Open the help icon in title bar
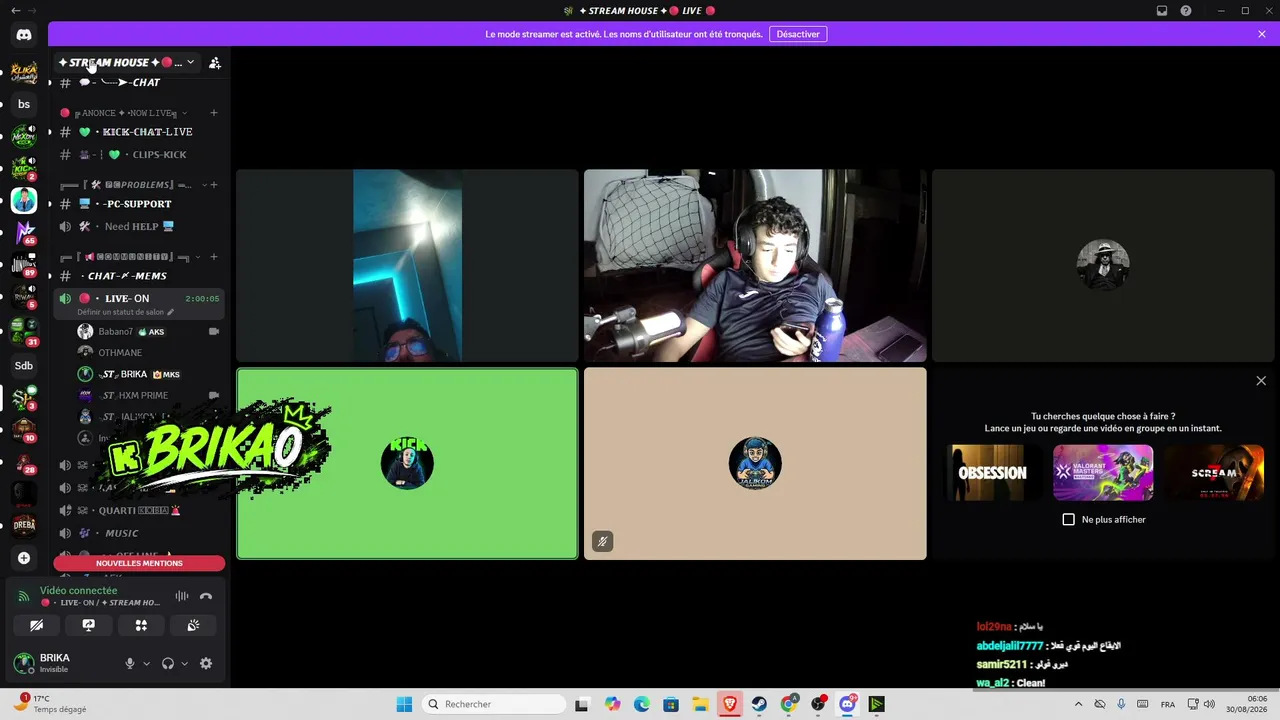Image resolution: width=1280 pixels, height=720 pixels. click(1186, 11)
